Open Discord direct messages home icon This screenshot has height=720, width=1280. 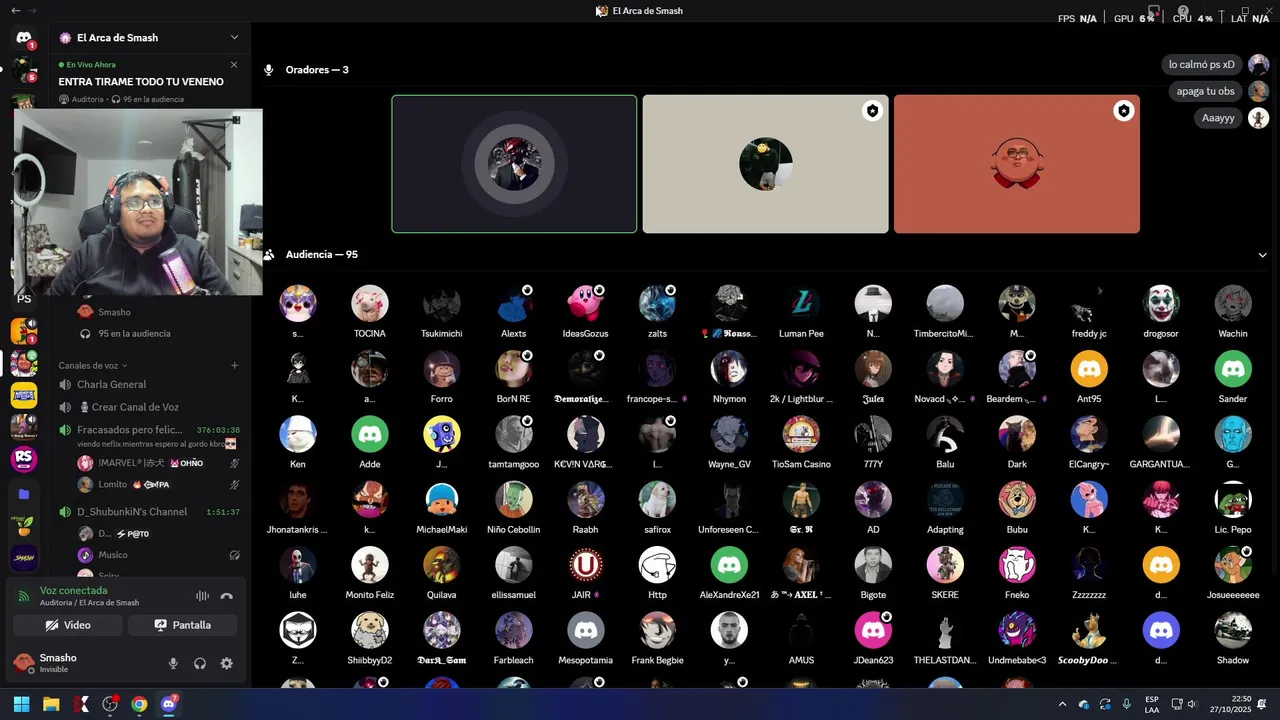[x=24, y=38]
